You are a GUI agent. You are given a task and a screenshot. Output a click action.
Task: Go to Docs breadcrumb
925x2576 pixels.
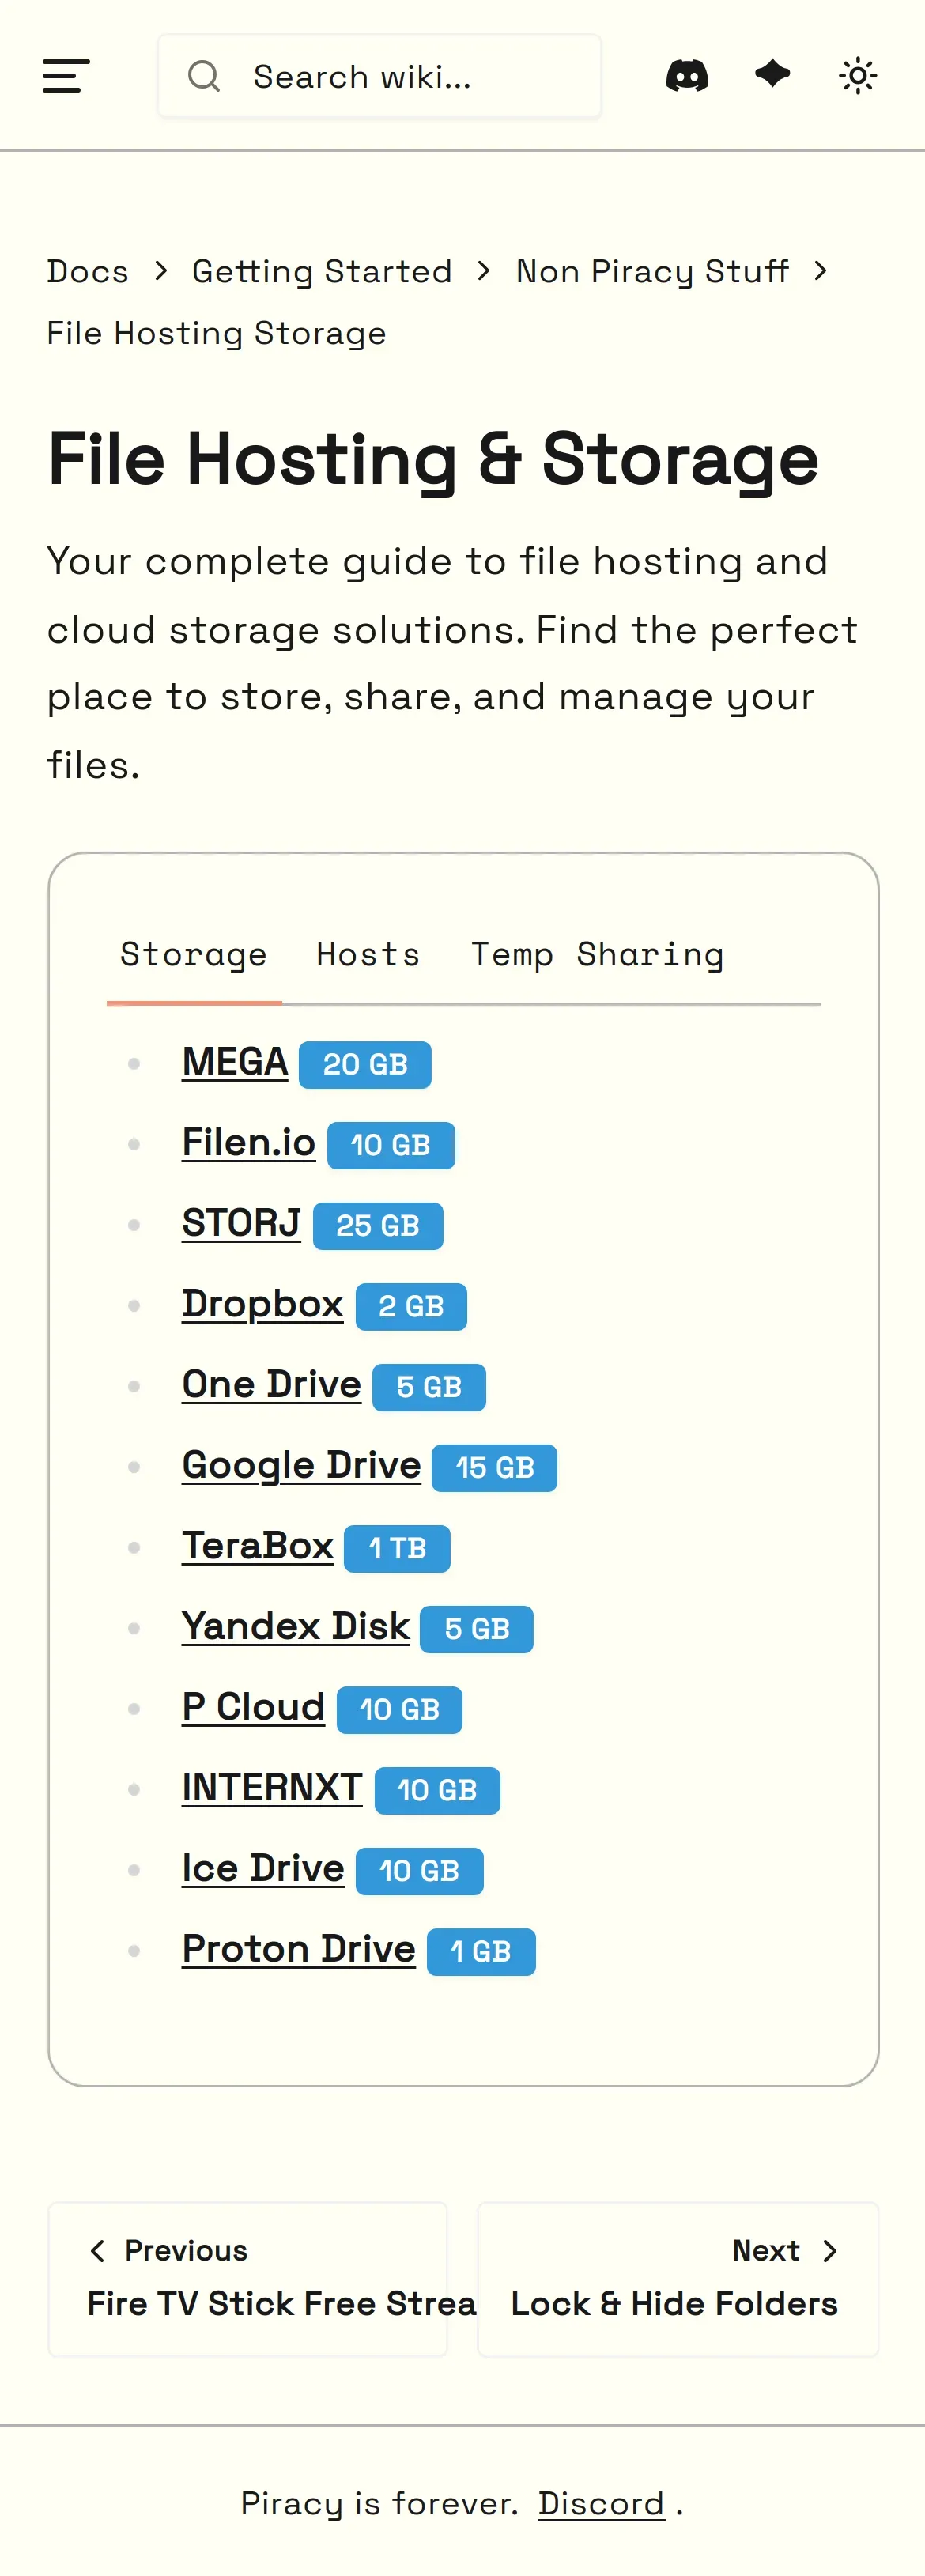tap(88, 271)
